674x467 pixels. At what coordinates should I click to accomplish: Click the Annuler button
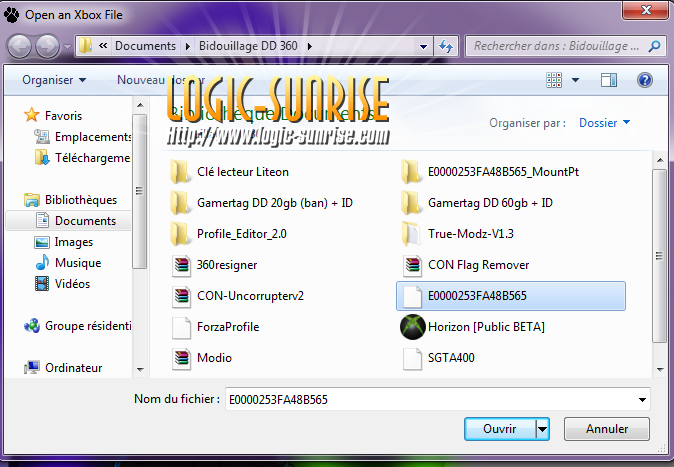(x=607, y=429)
